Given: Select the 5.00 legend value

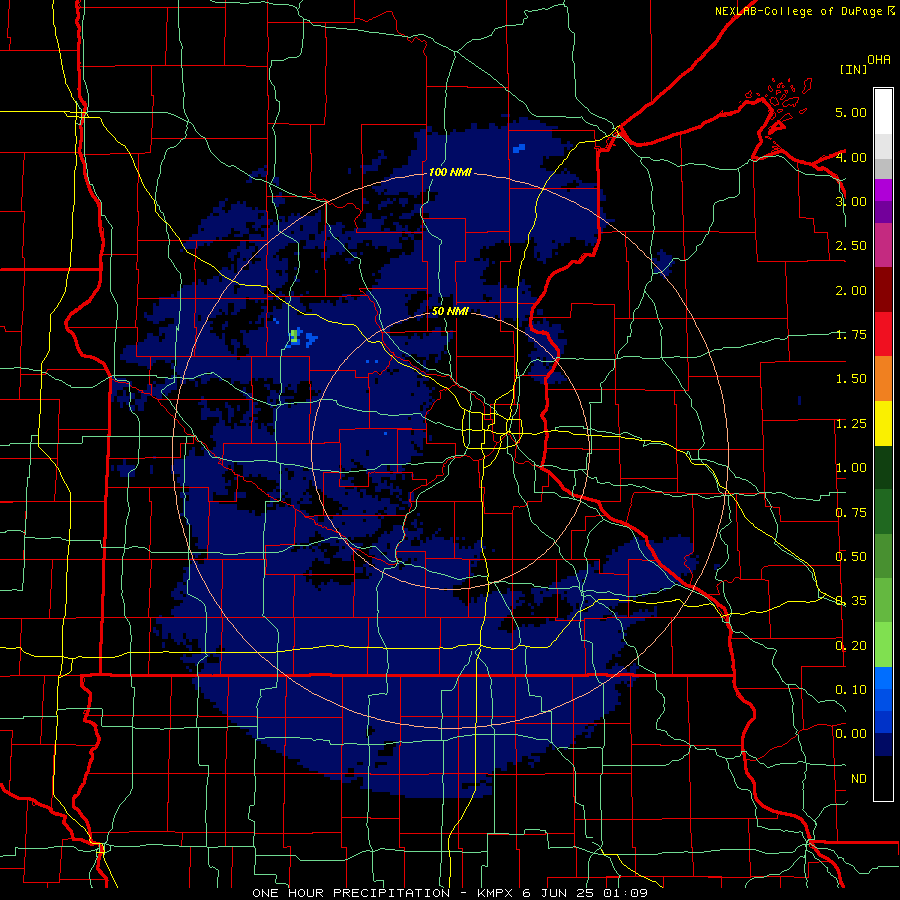Looking at the screenshot, I should click(851, 112).
